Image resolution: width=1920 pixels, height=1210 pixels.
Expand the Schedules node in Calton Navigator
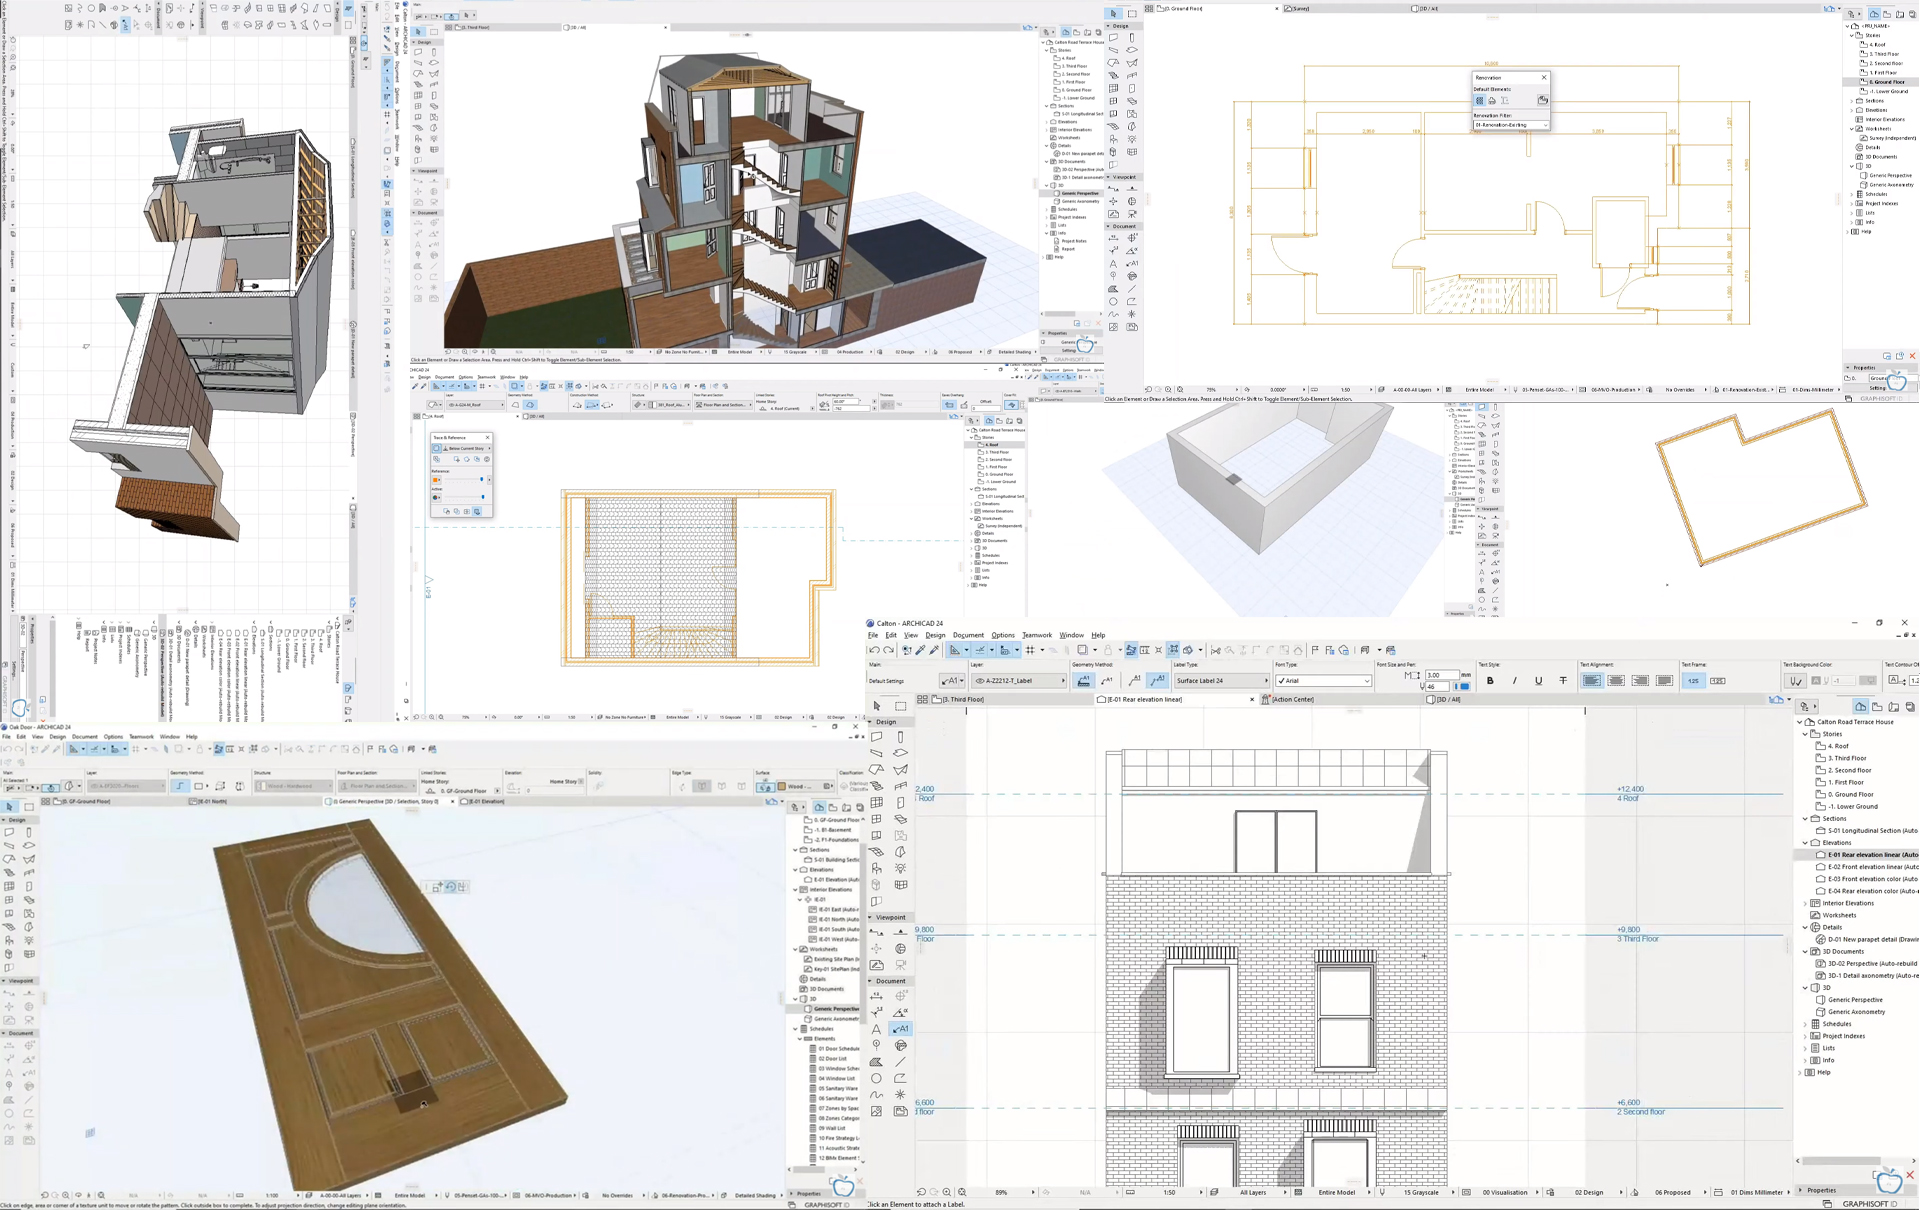[x=1806, y=1024]
